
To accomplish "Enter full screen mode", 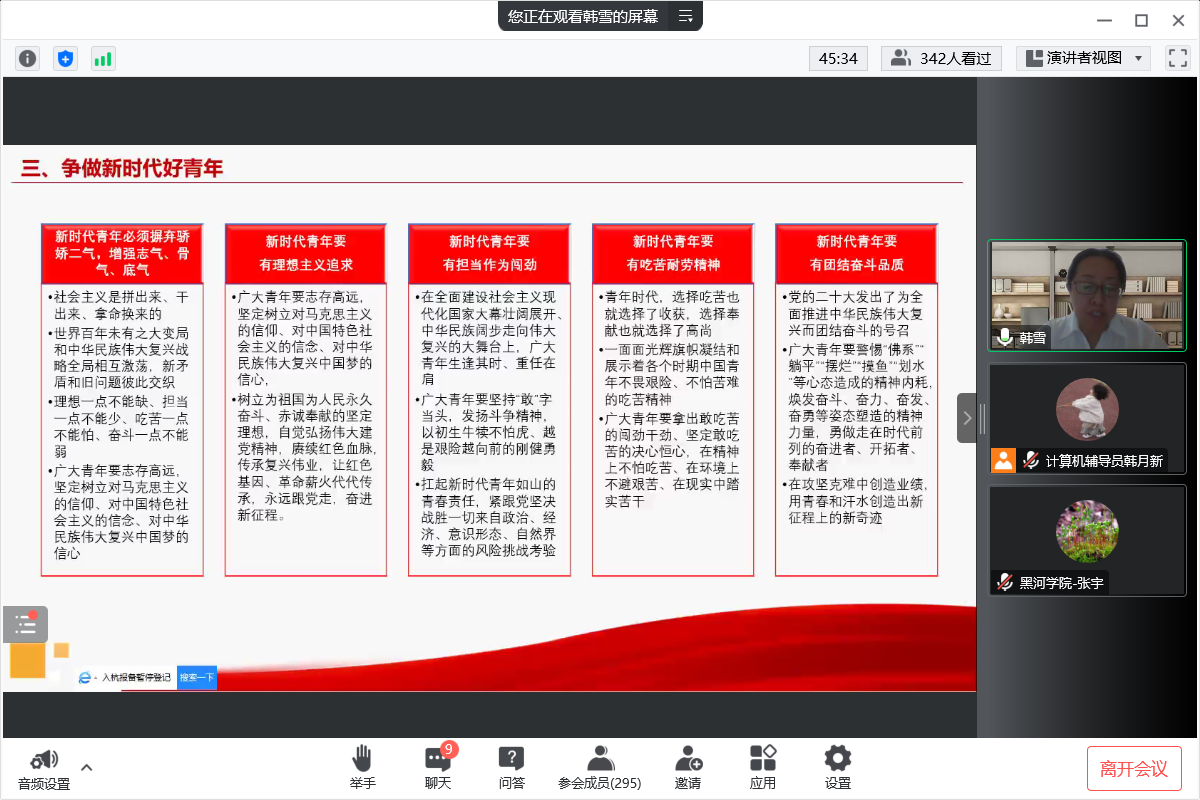I will pyautogui.click(x=1177, y=59).
